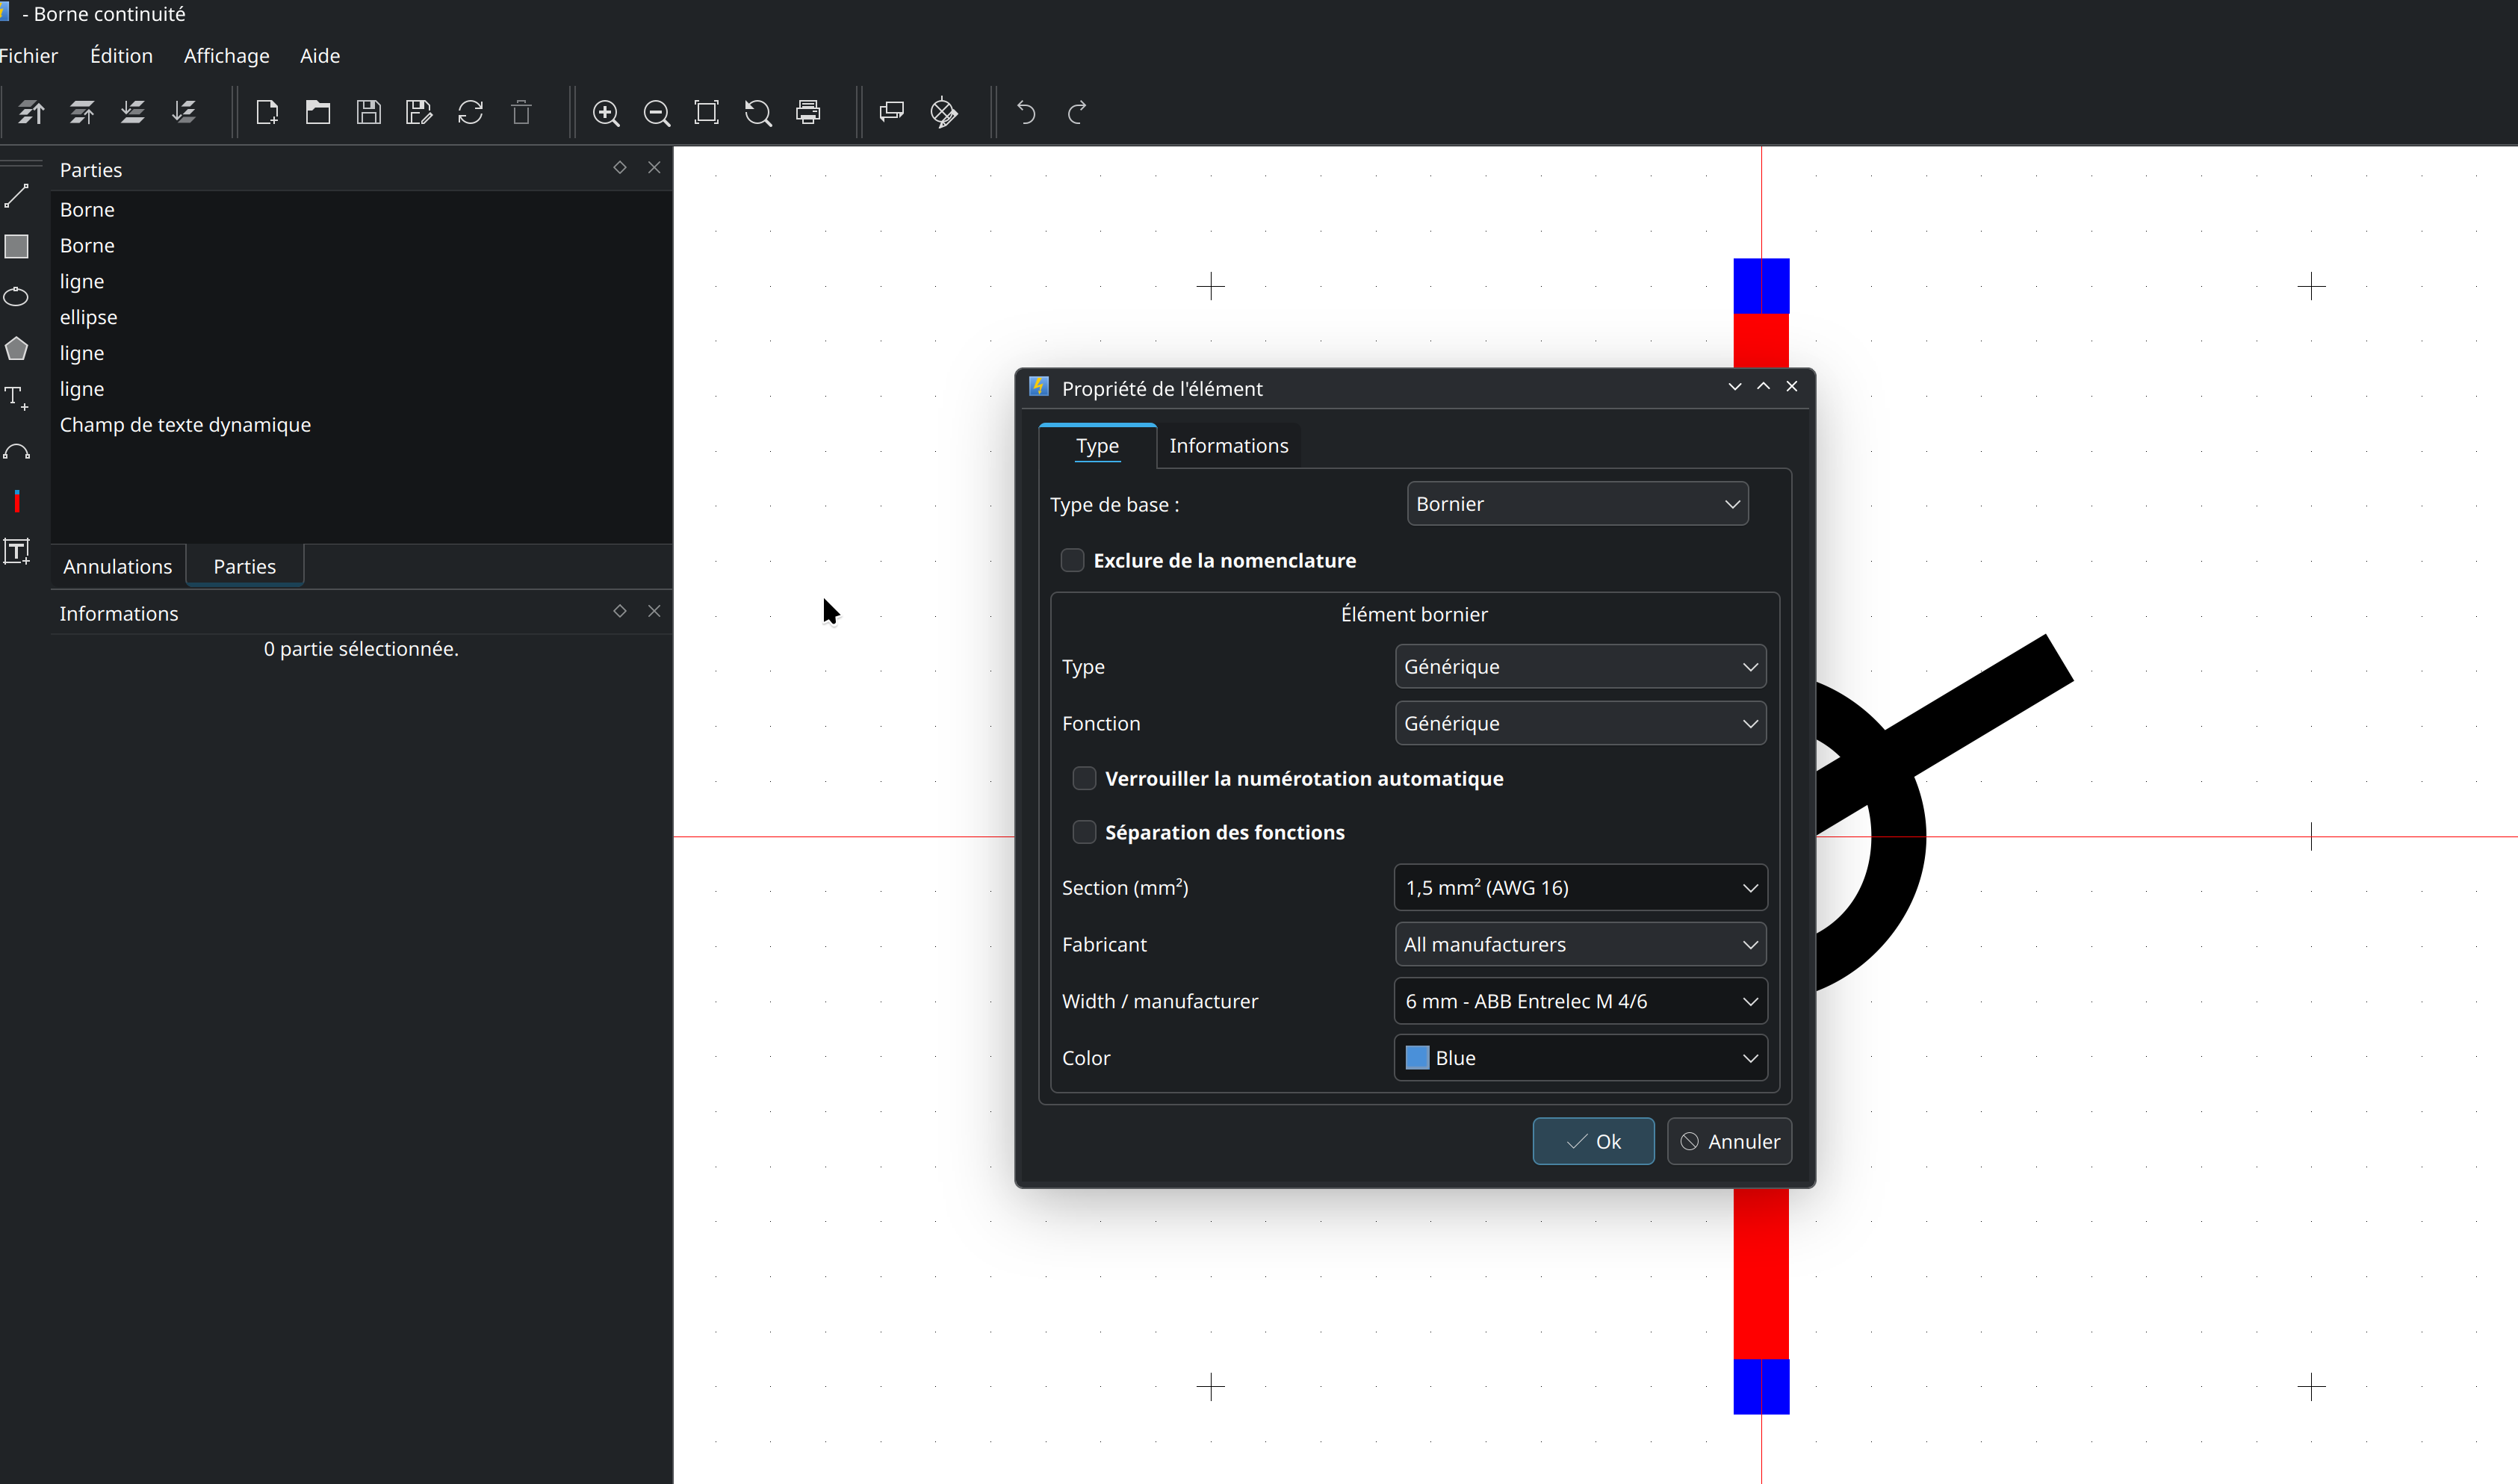2518x1484 pixels.
Task: Switch to the Informations tab in dialog
Action: pyautogui.click(x=1229, y=446)
